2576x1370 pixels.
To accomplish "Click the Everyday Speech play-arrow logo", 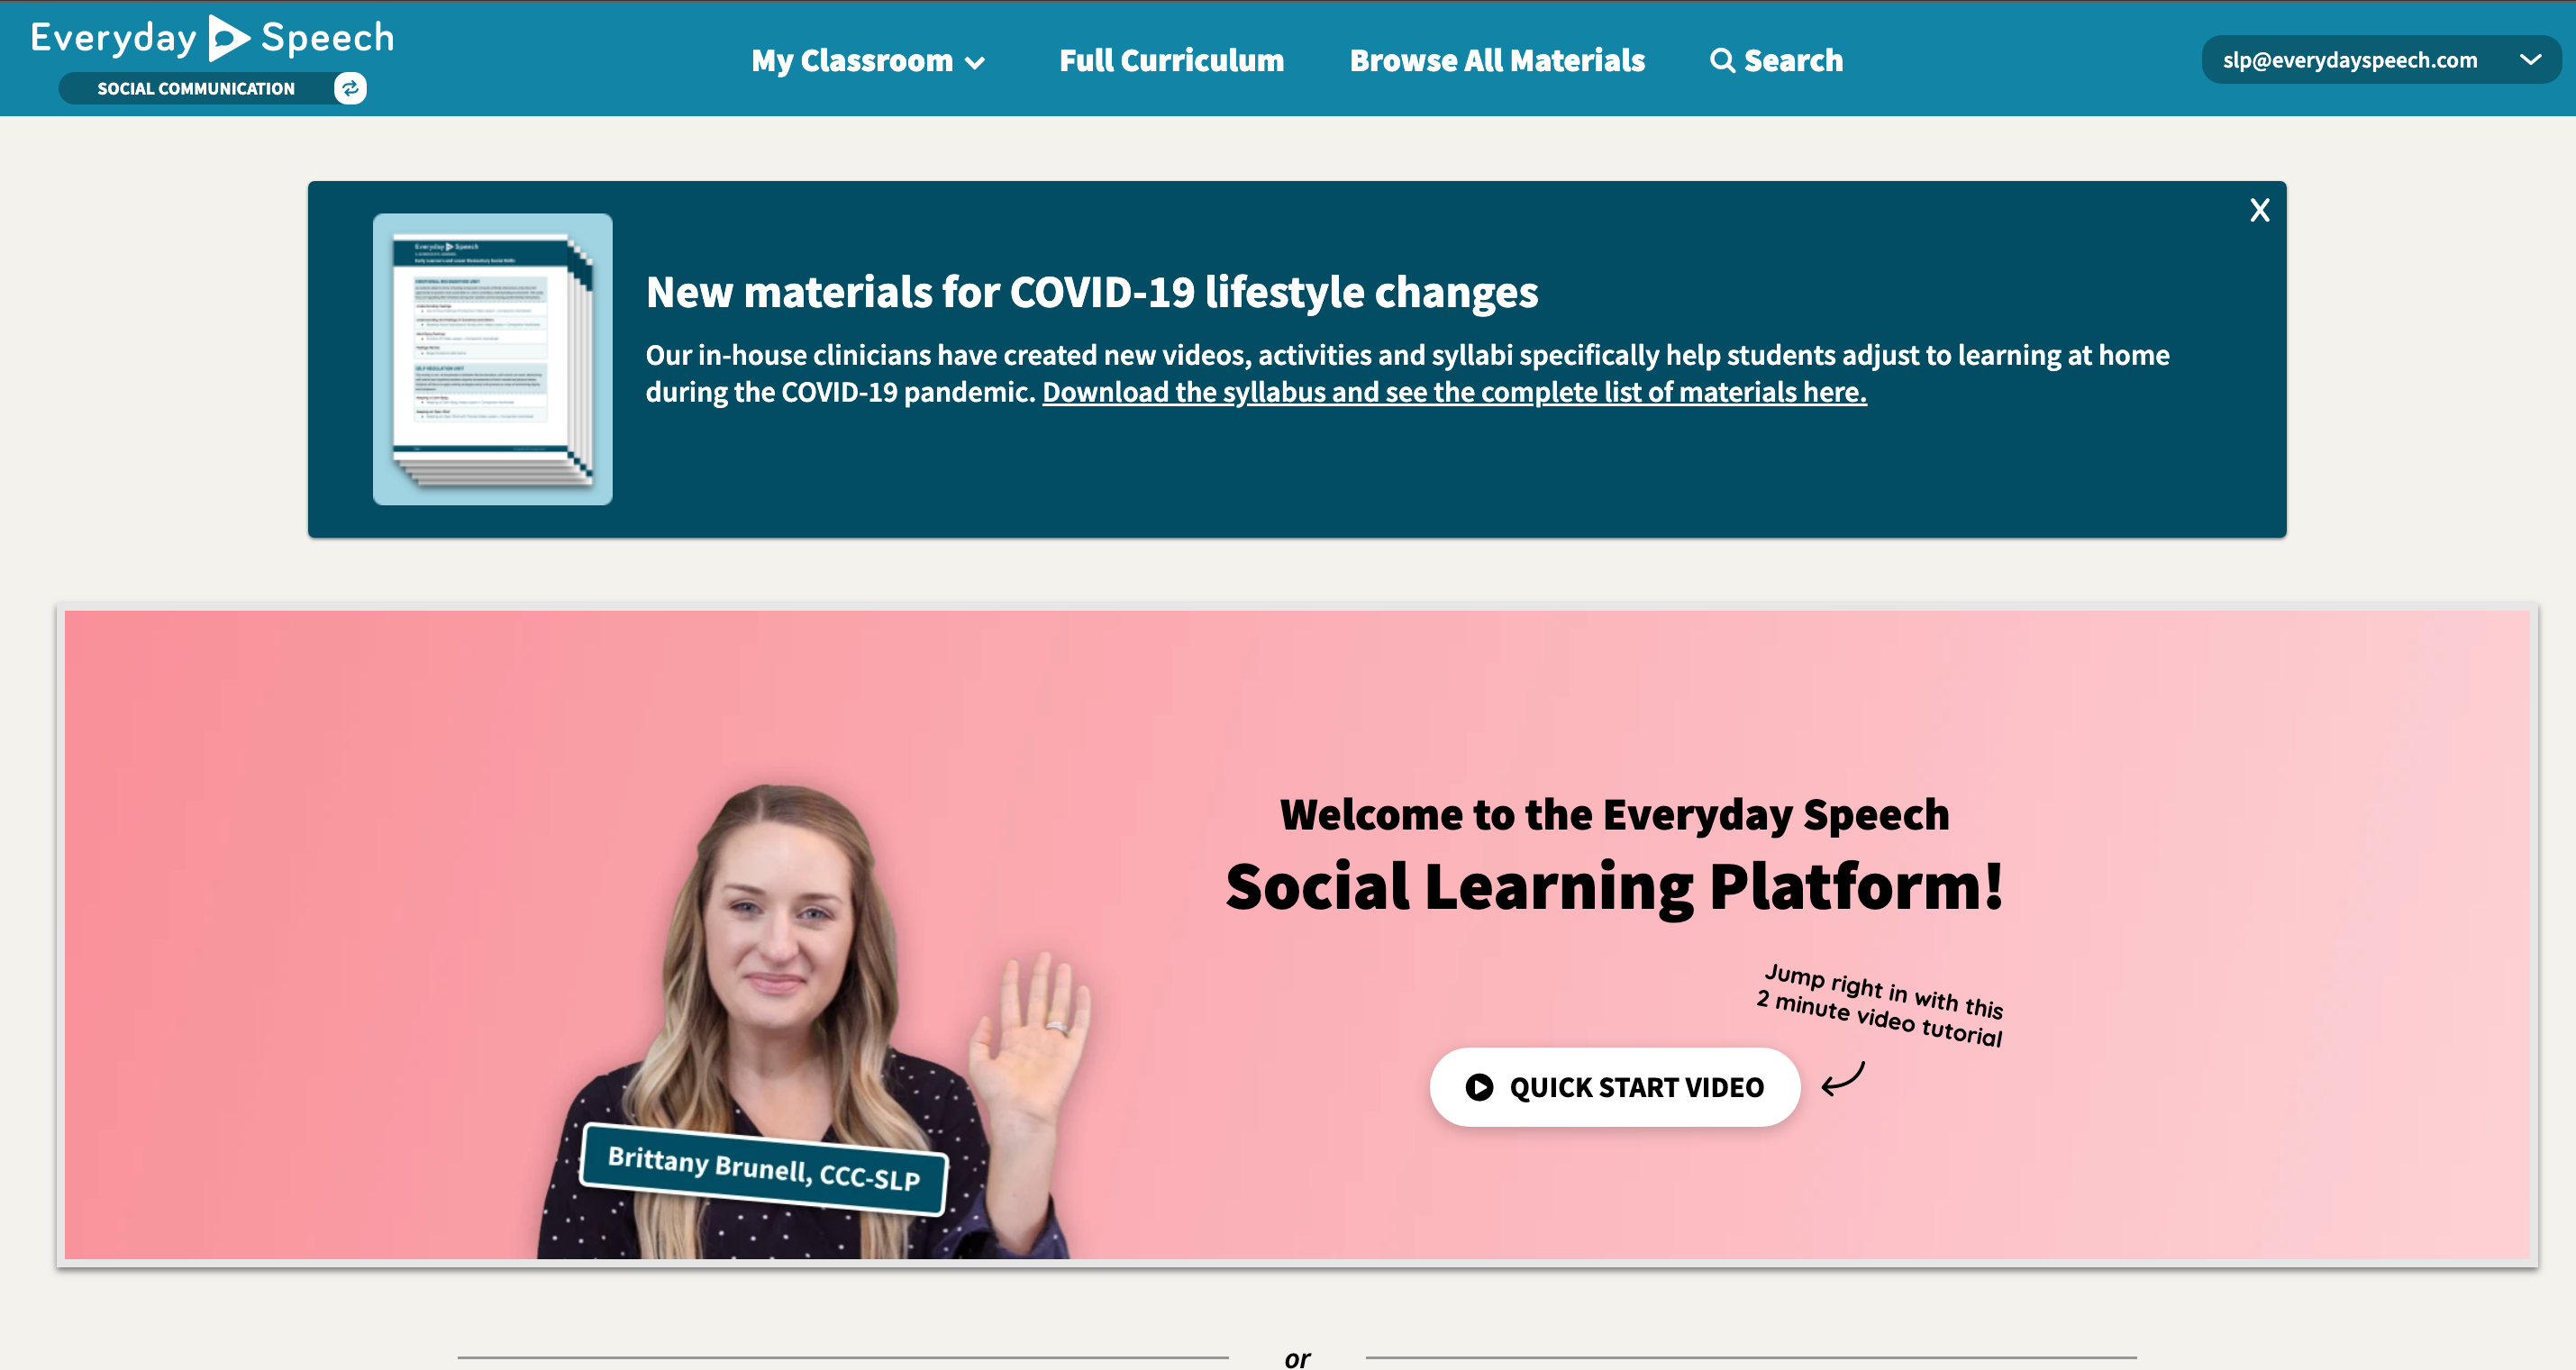I will [x=229, y=38].
